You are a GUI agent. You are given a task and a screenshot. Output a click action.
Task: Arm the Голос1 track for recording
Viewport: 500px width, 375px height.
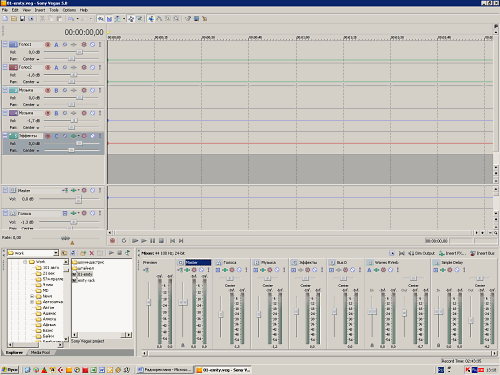tap(48, 44)
